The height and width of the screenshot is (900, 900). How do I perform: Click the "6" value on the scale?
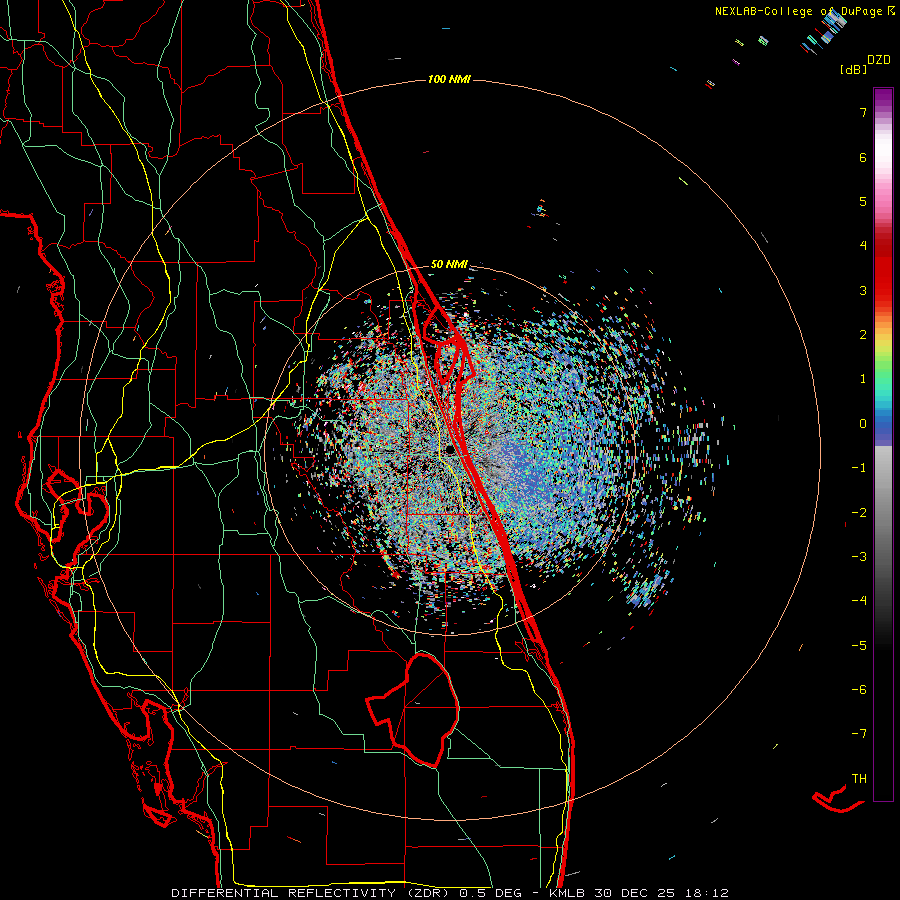coord(863,157)
